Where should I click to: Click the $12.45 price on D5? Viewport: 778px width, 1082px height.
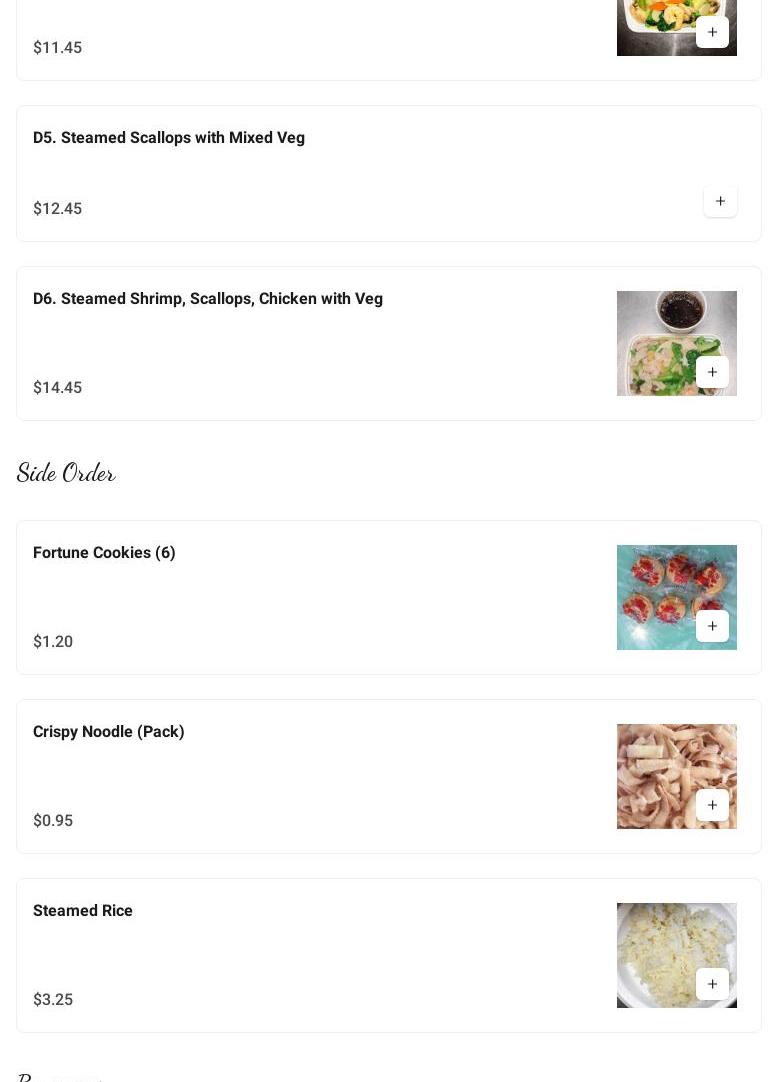[x=58, y=209]
